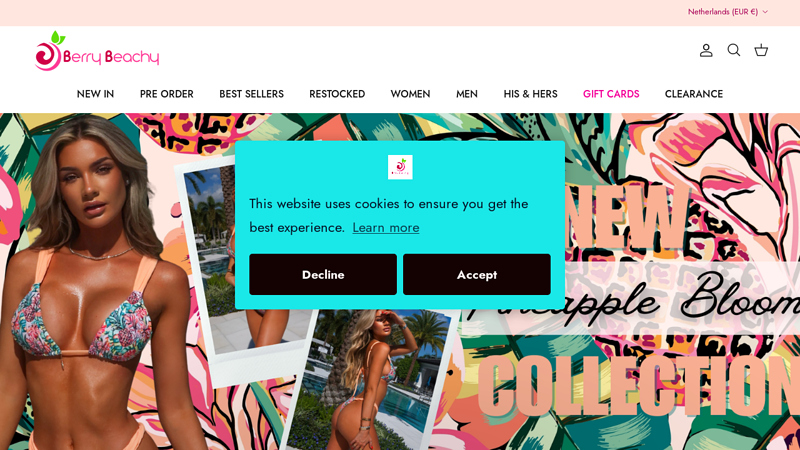Open the NEW IN menu

point(95,94)
